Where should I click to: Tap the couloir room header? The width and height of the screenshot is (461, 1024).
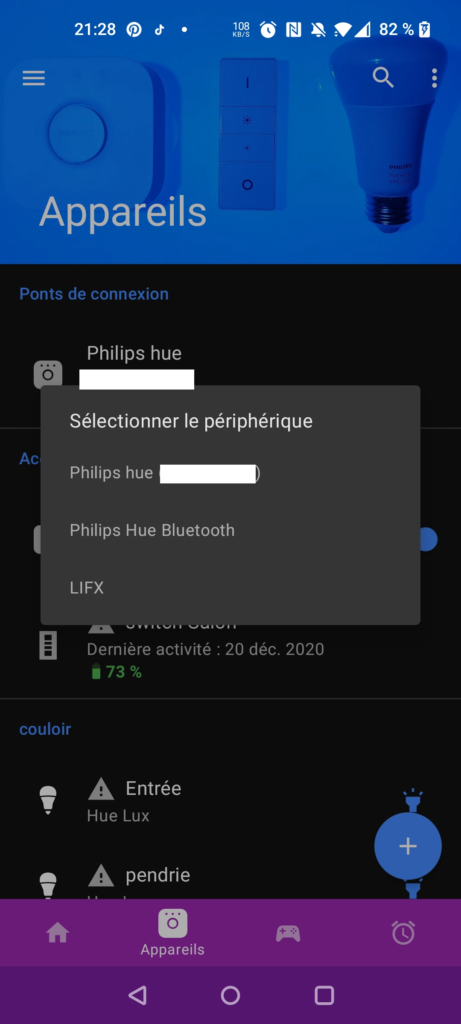[x=45, y=729]
